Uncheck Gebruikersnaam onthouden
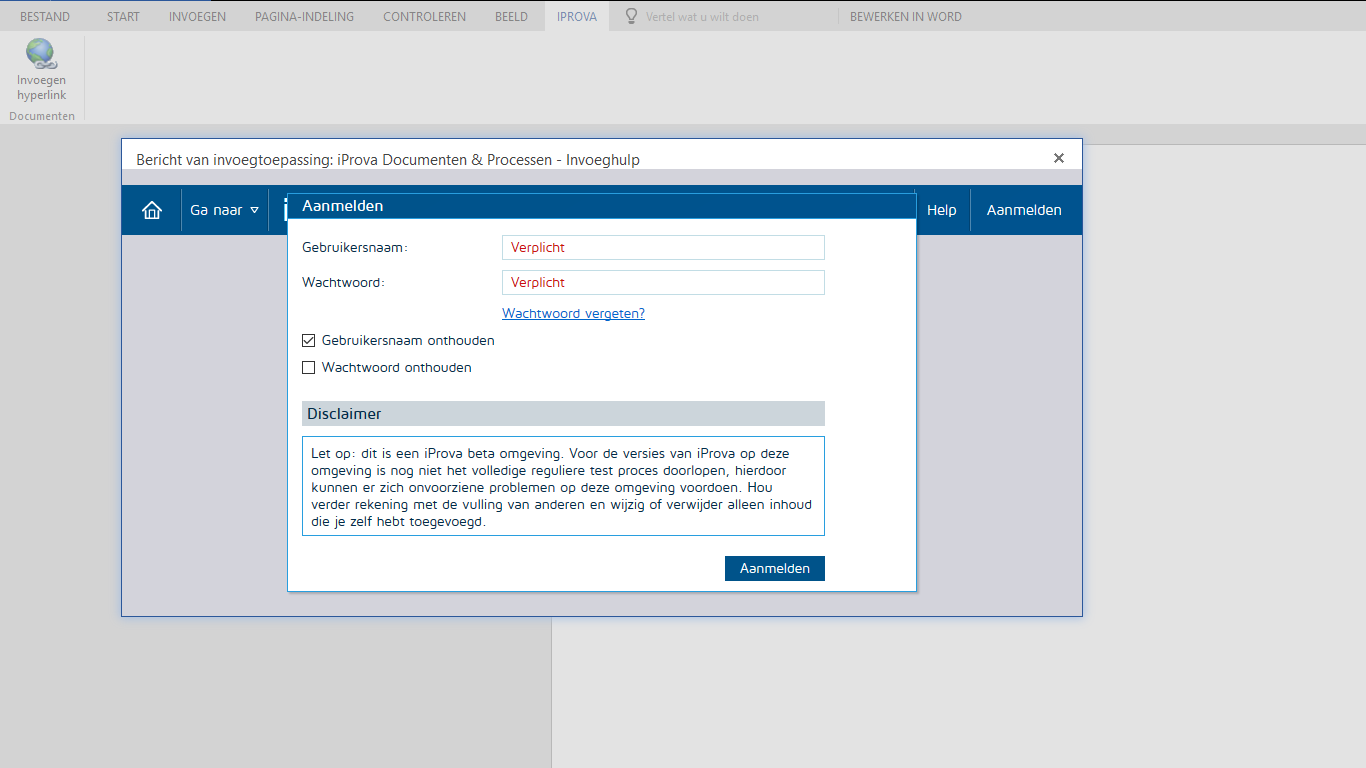Viewport: 1366px width, 768px height. click(309, 341)
